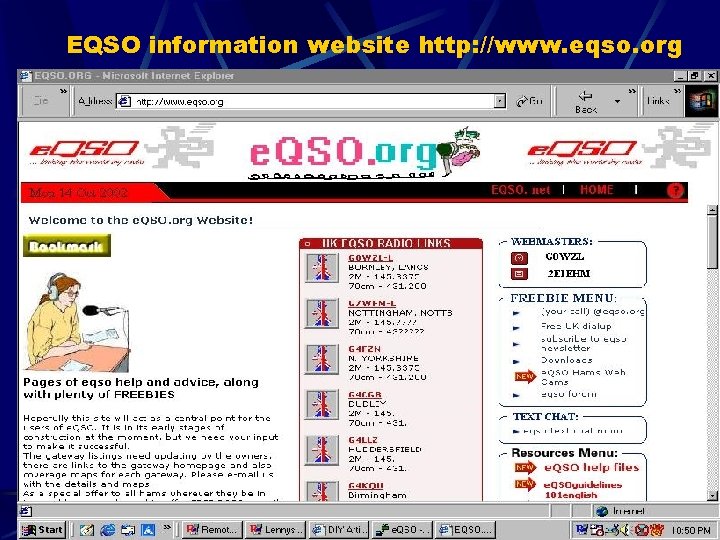Click the EQSO.net navigation link
Viewport: 720px width, 540px height.
click(520, 190)
